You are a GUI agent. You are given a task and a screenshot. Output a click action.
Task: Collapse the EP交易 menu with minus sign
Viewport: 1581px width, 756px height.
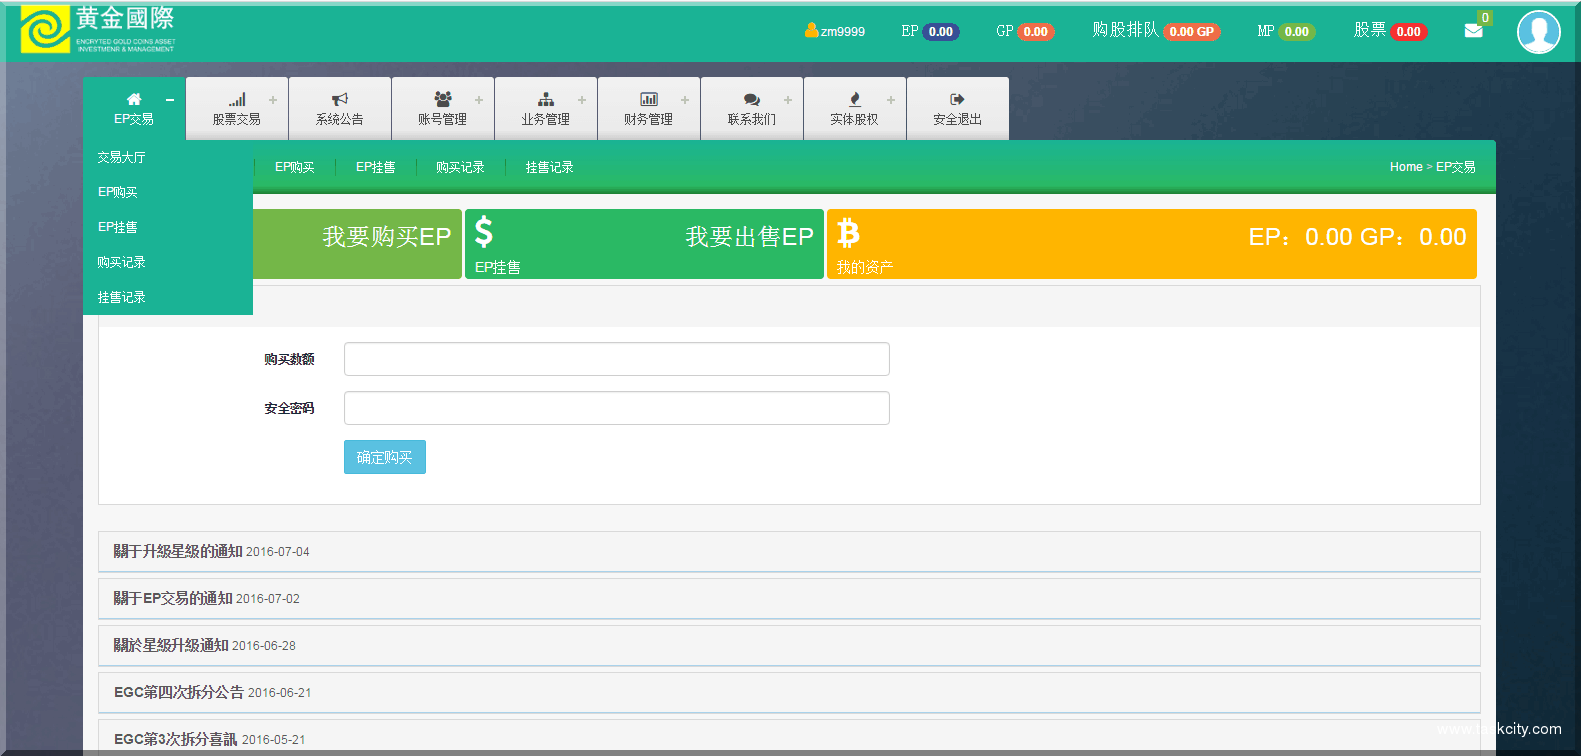pyautogui.click(x=170, y=100)
